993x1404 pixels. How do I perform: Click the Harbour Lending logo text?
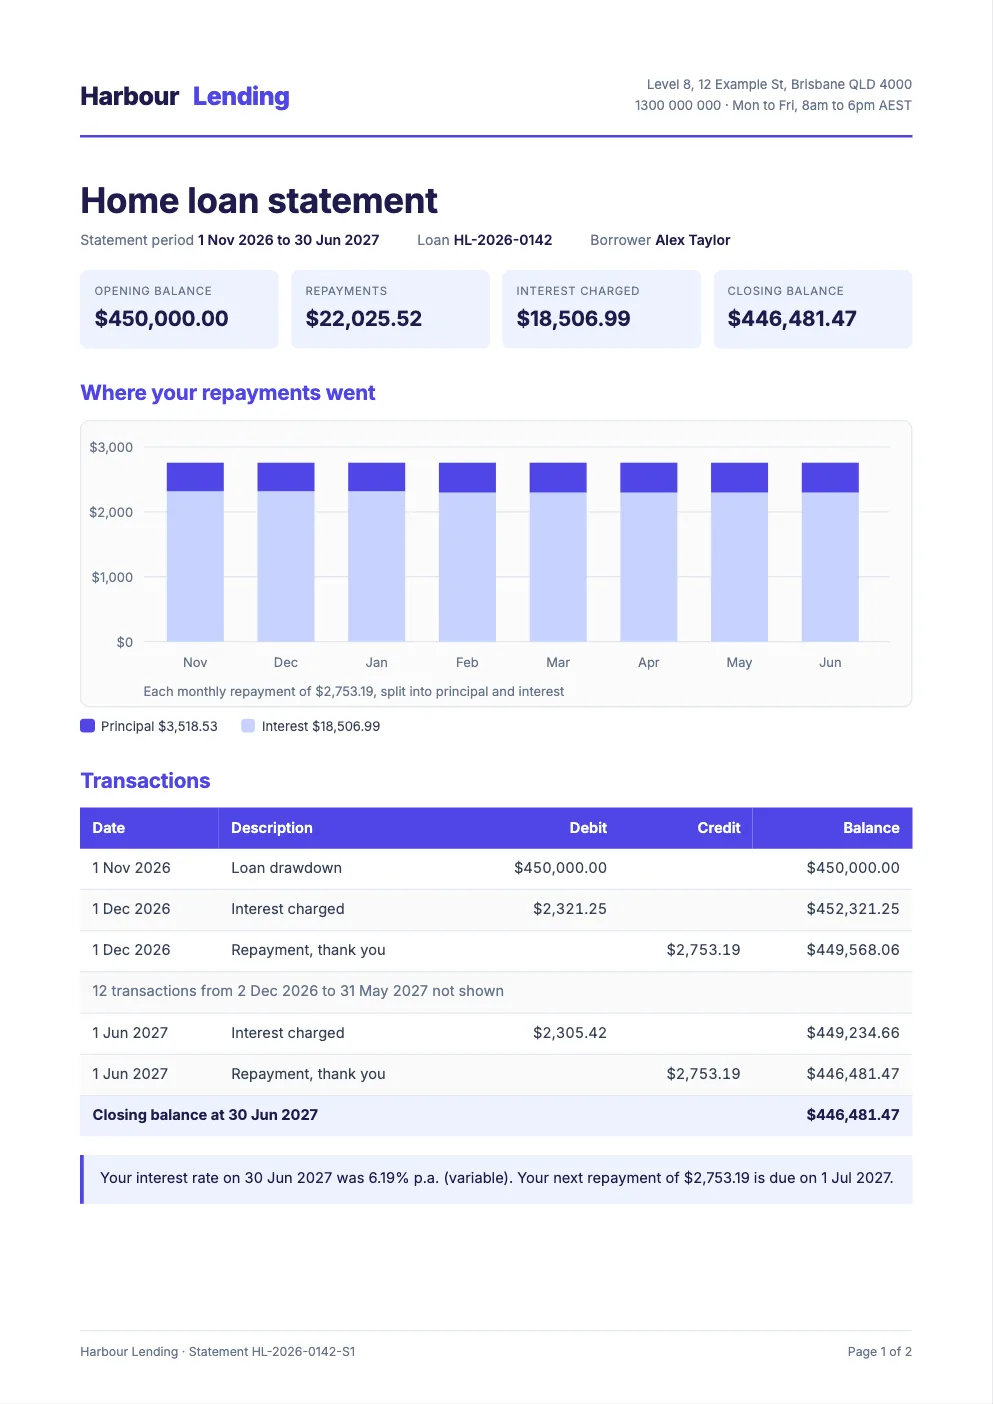[185, 96]
